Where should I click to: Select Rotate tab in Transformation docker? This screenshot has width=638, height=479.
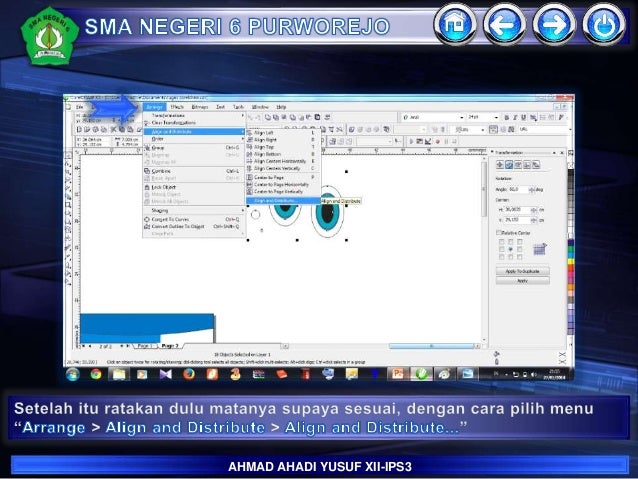point(509,165)
